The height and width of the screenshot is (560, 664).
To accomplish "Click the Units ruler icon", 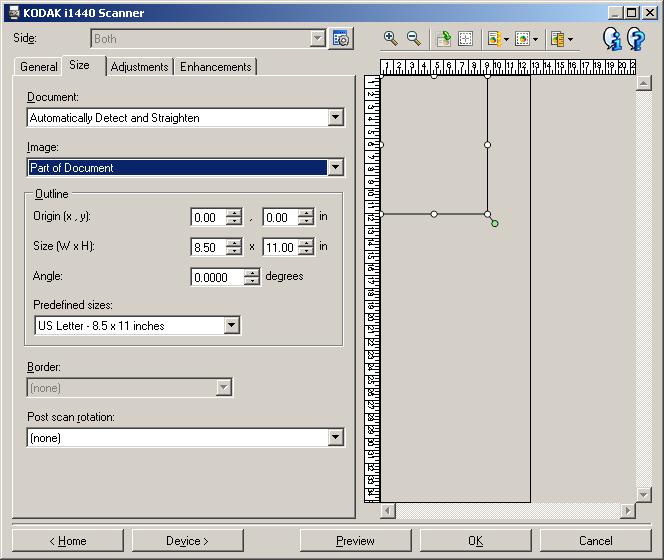I will [557, 39].
